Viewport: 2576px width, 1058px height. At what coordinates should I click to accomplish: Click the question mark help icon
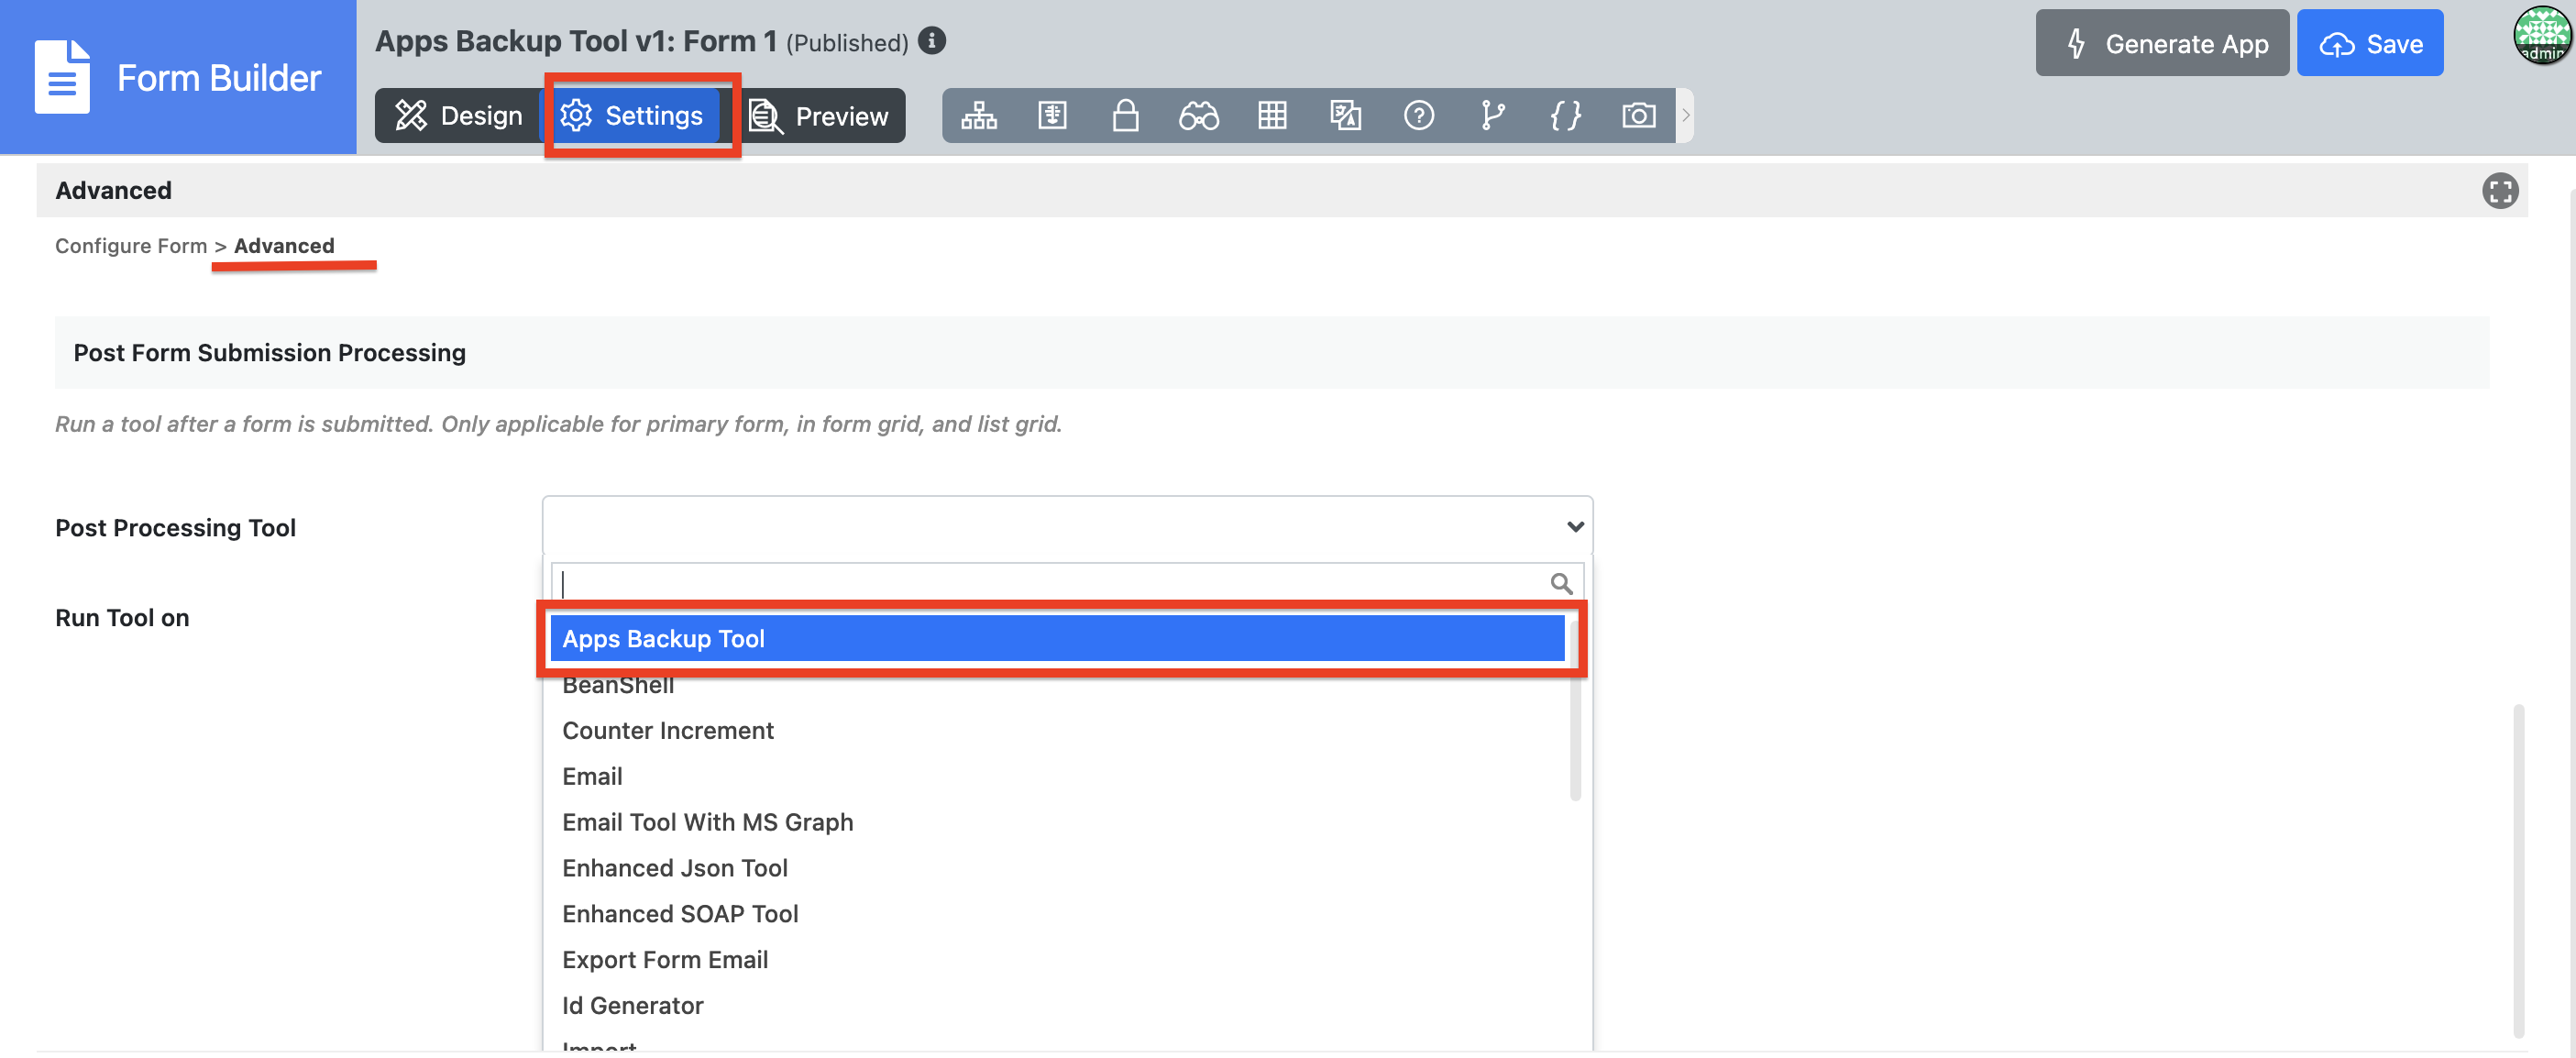[x=1418, y=116]
